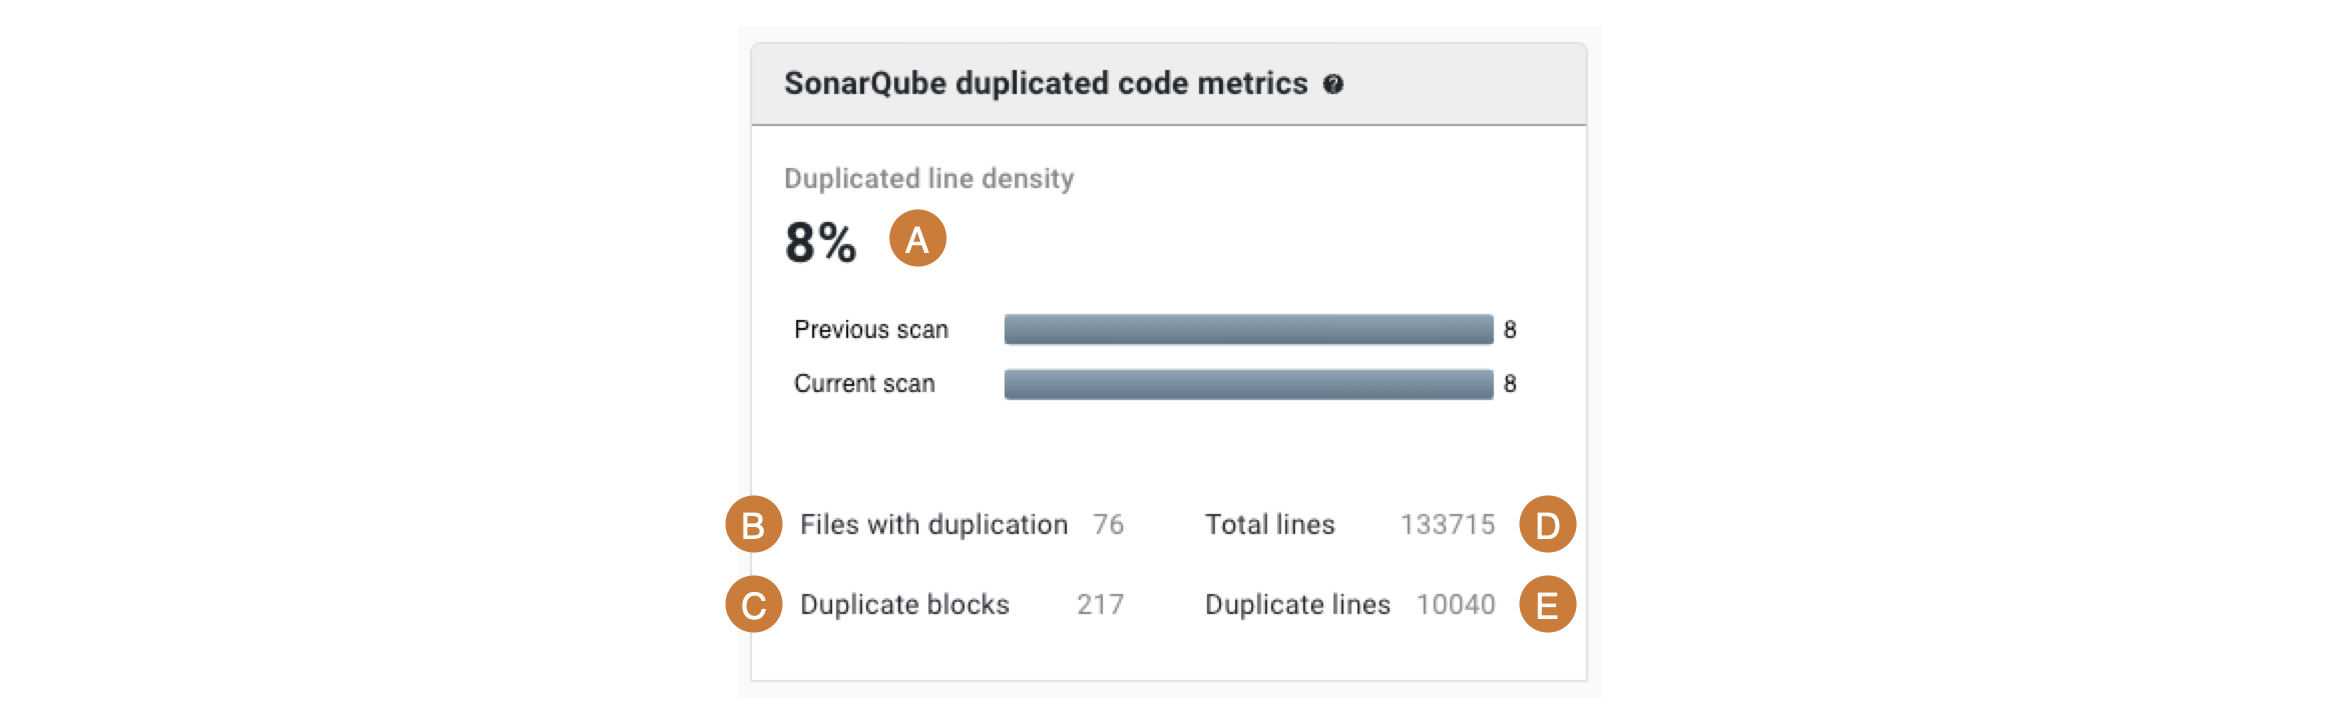The image size is (2340, 724).
Task: Select the orange marker labeled A
Action: [x=917, y=240]
